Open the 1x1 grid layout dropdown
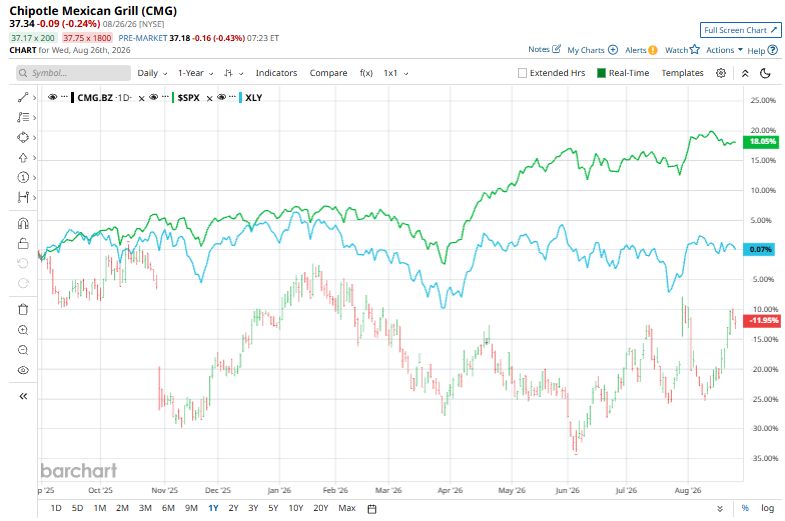This screenshot has width=785, height=521. click(396, 73)
